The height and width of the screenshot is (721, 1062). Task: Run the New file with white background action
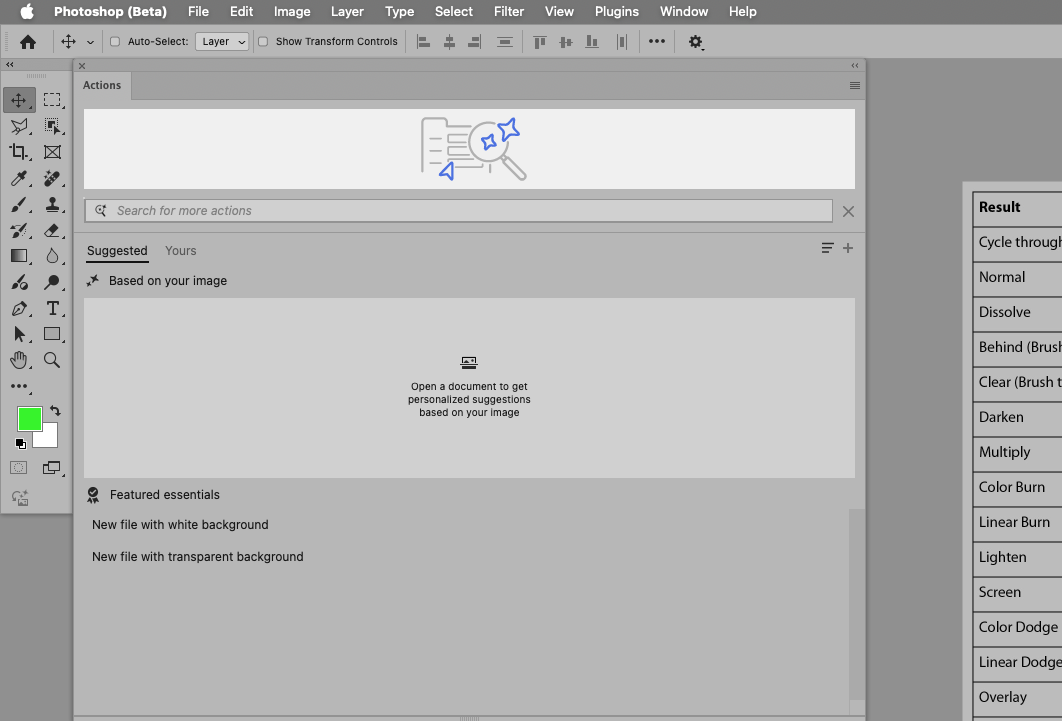180,524
